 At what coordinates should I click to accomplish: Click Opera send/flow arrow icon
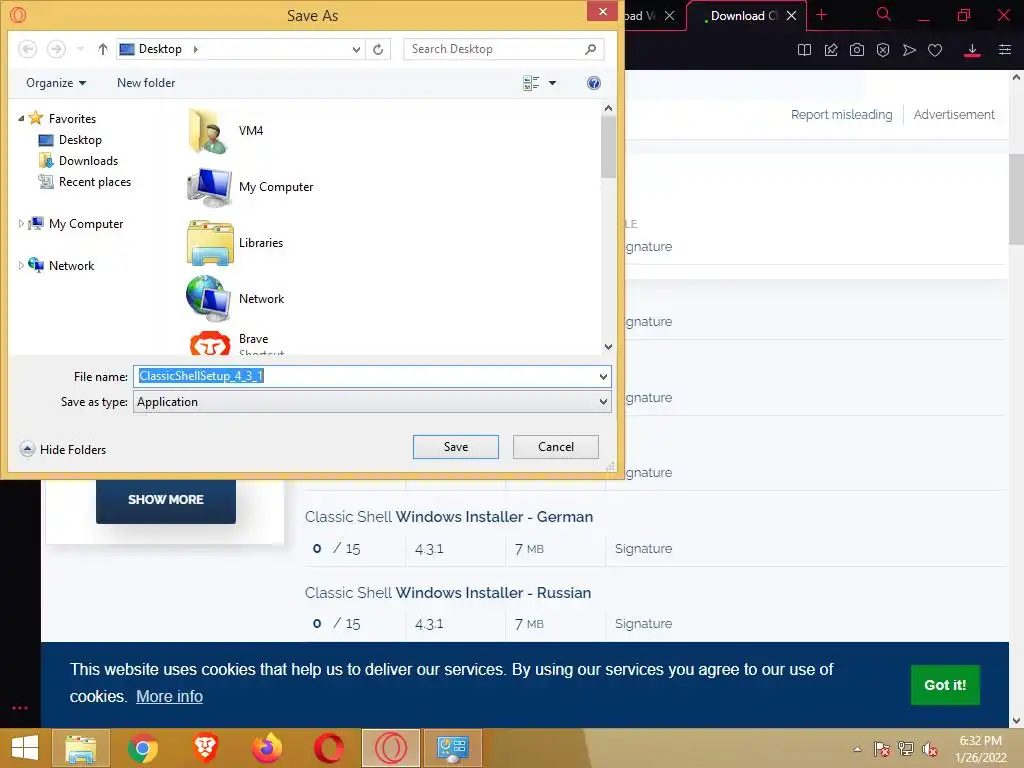(x=909, y=50)
